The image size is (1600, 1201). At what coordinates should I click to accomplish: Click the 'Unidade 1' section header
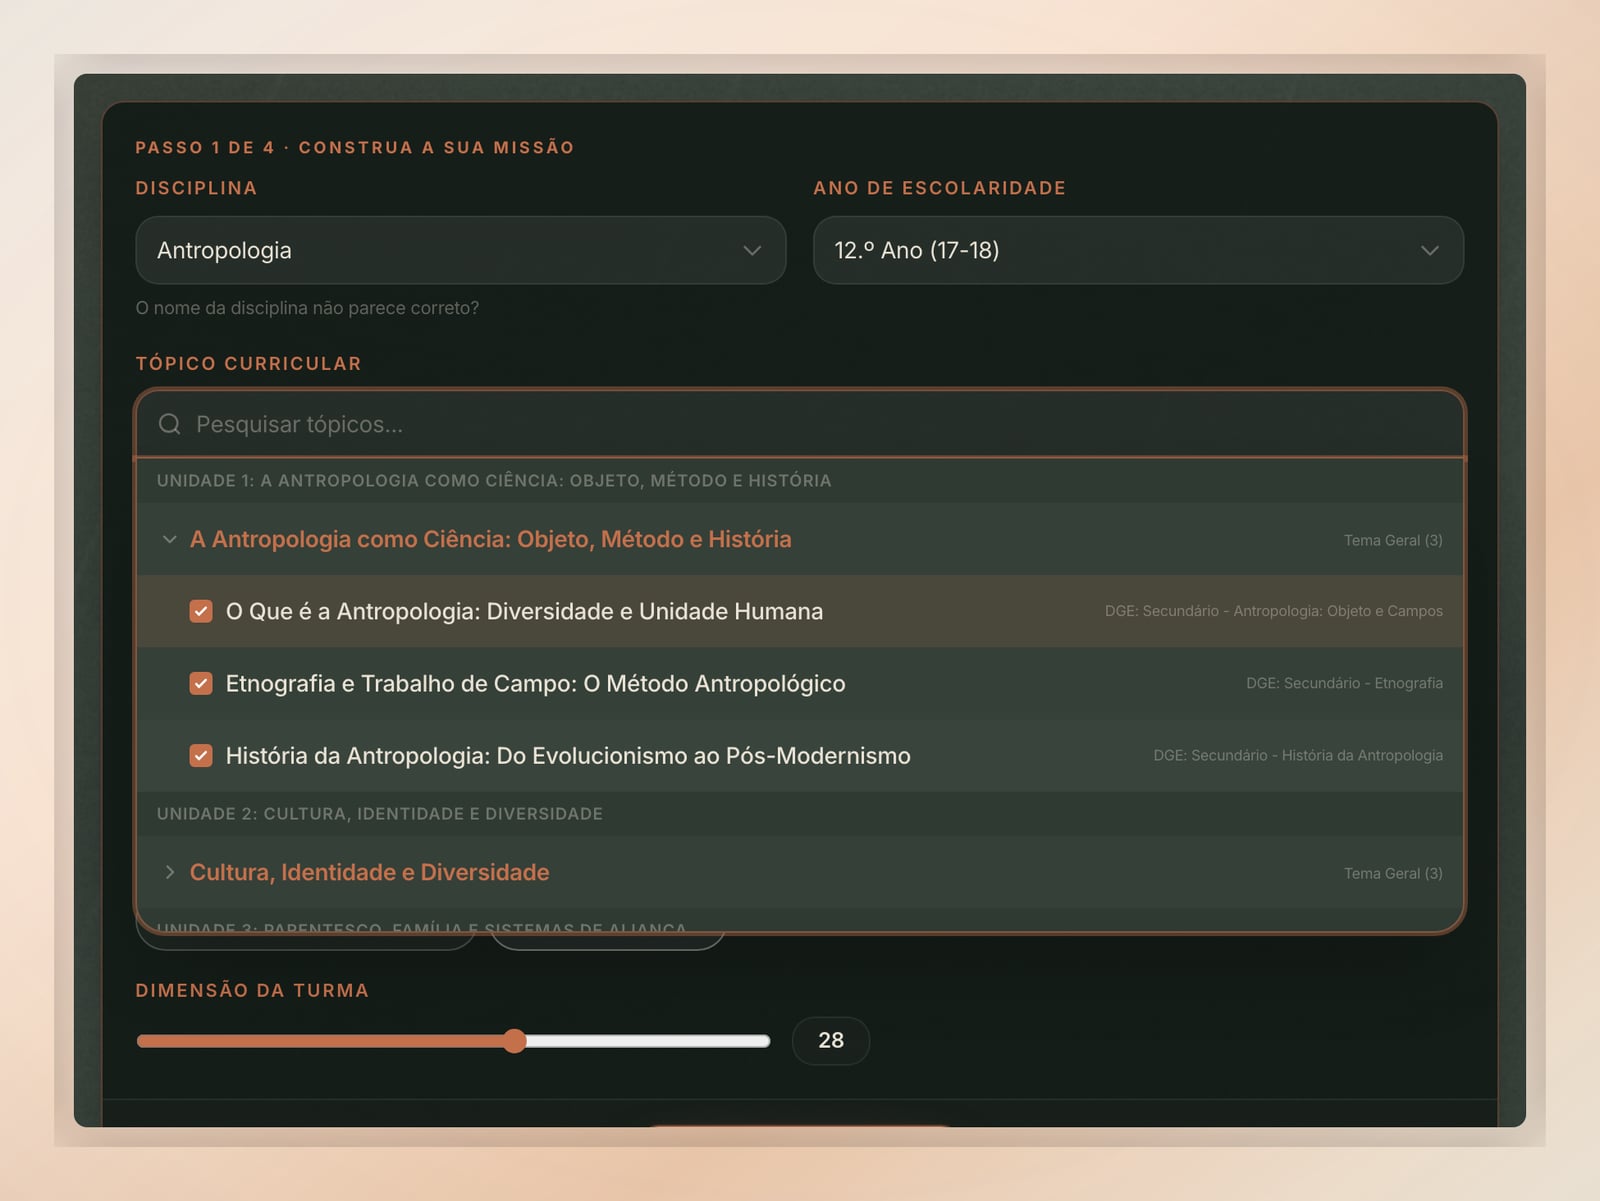[800, 481]
